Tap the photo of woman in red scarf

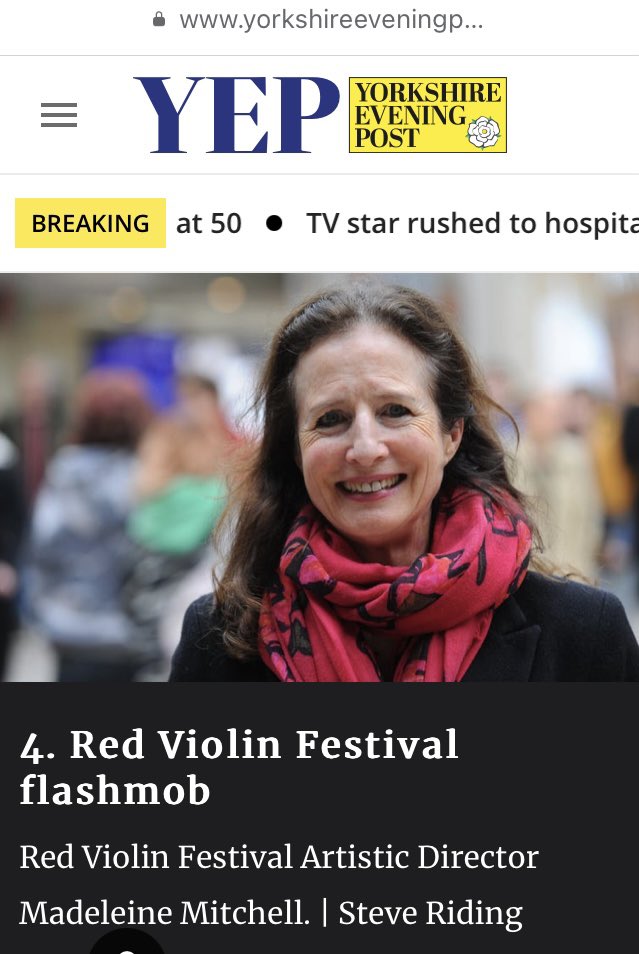(x=320, y=477)
